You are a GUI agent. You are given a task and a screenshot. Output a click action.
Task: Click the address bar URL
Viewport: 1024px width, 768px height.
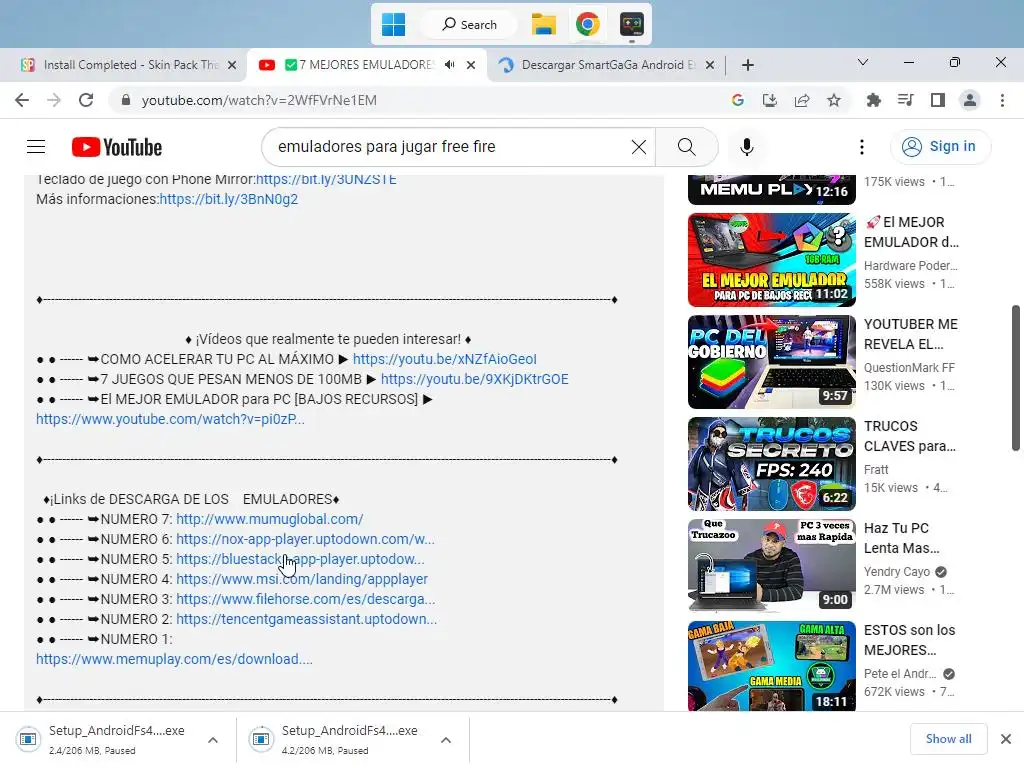[x=259, y=101]
